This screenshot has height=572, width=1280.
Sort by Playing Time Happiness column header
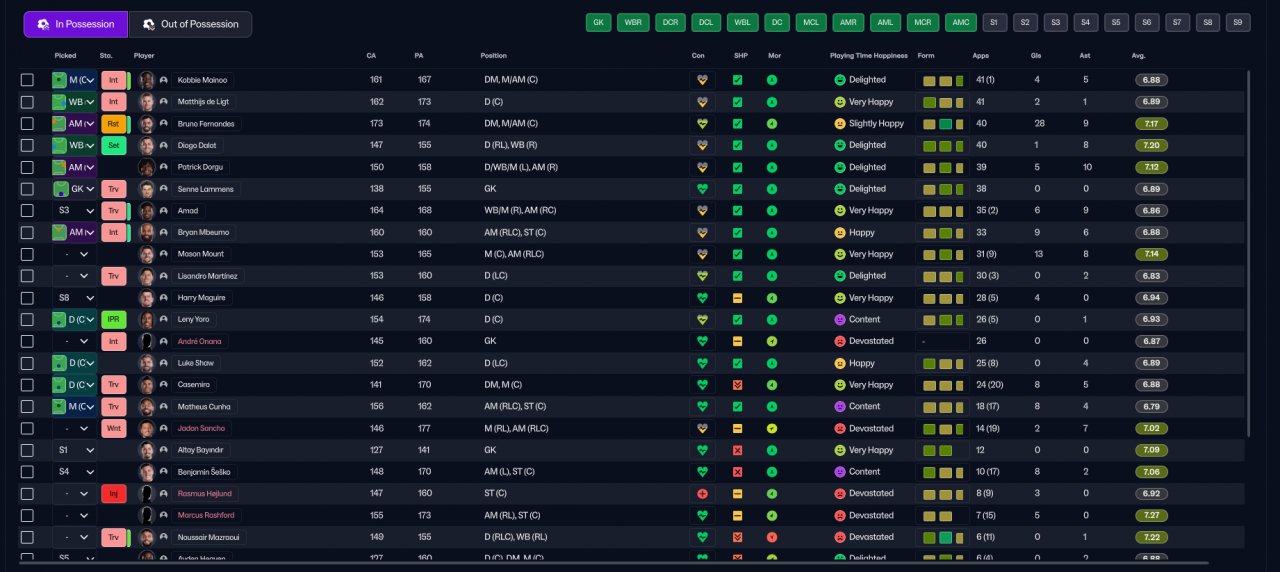tap(870, 56)
